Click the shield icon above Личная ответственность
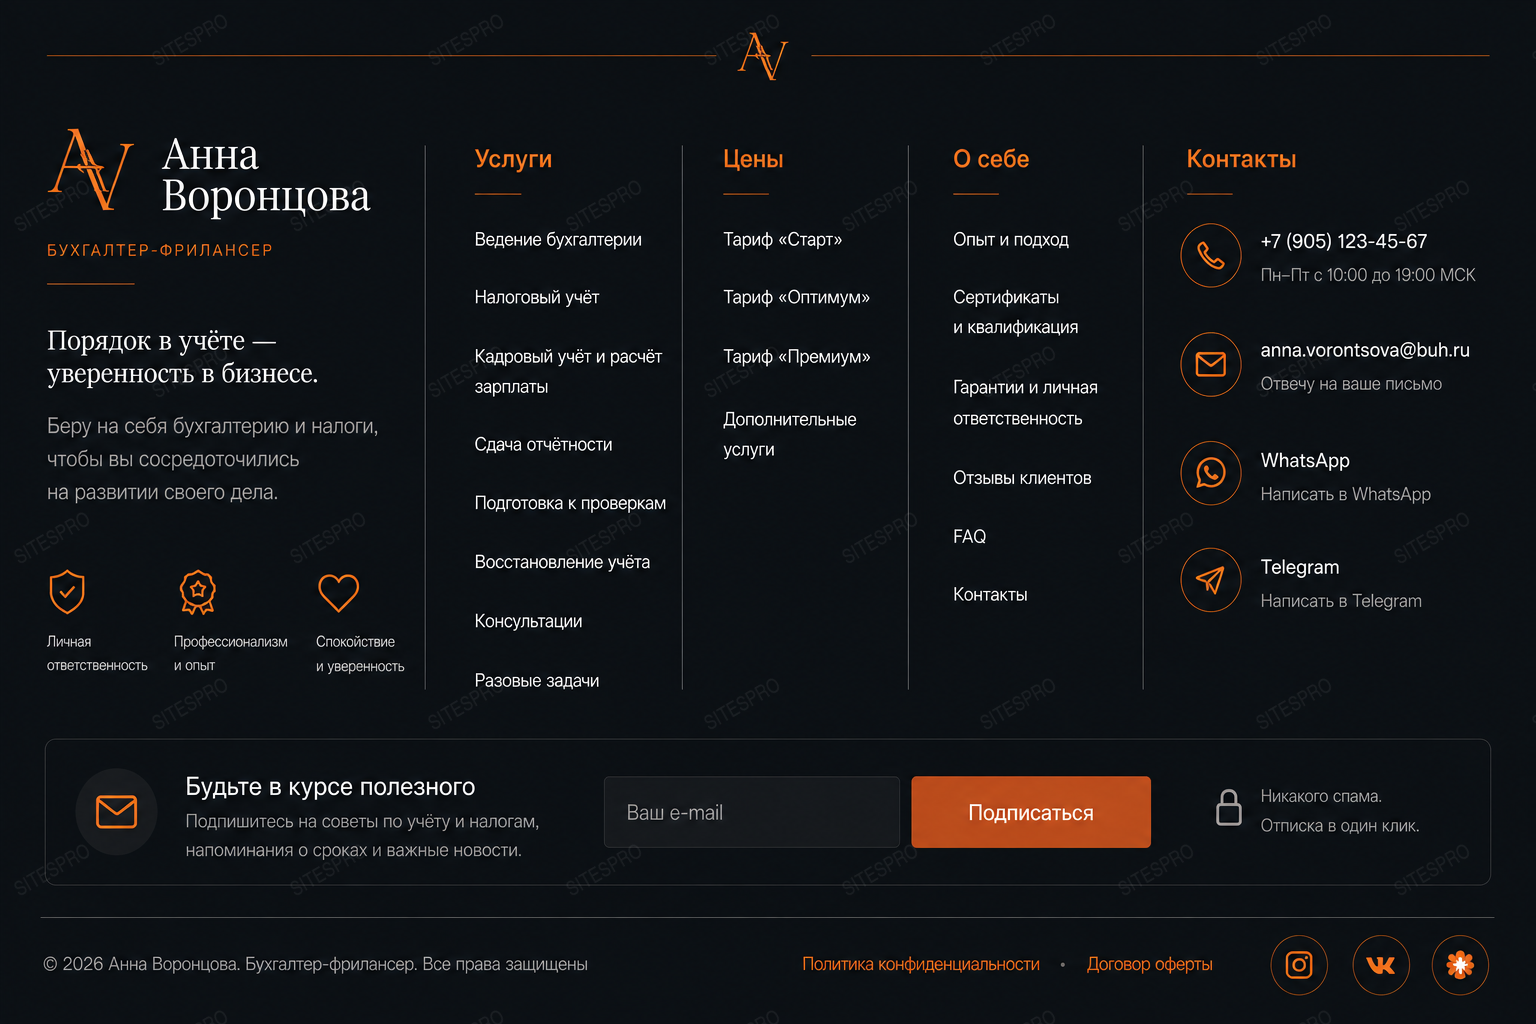1536x1024 pixels. [x=67, y=592]
